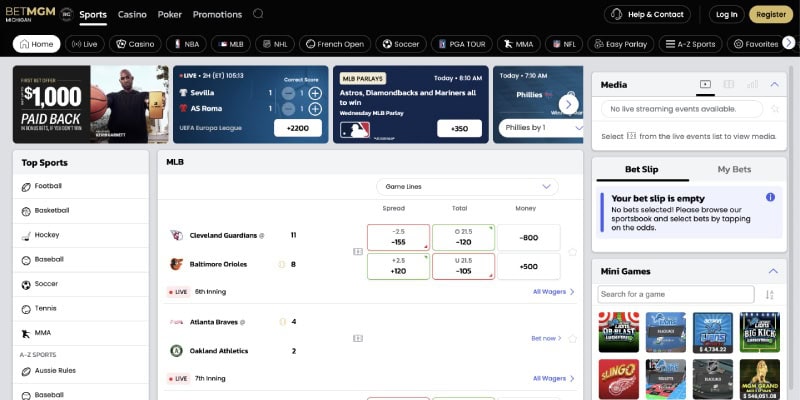Screen dimensions: 800x400
Task: Favorite the Guardians vs Orioles game star
Action: pyautogui.click(x=572, y=252)
